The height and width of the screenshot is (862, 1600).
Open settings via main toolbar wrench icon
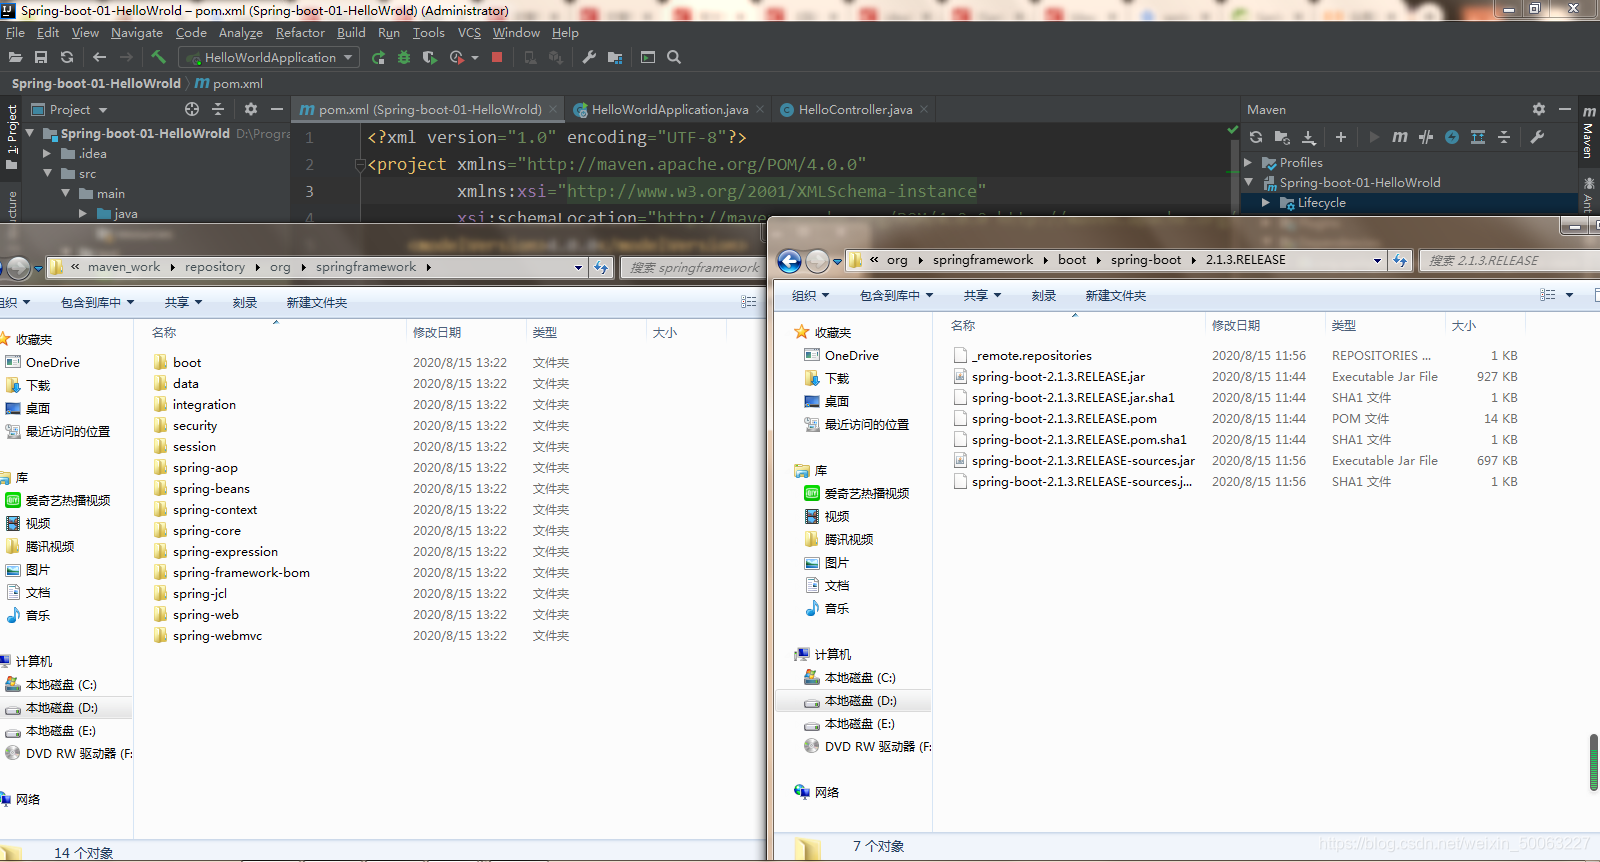[x=589, y=58]
